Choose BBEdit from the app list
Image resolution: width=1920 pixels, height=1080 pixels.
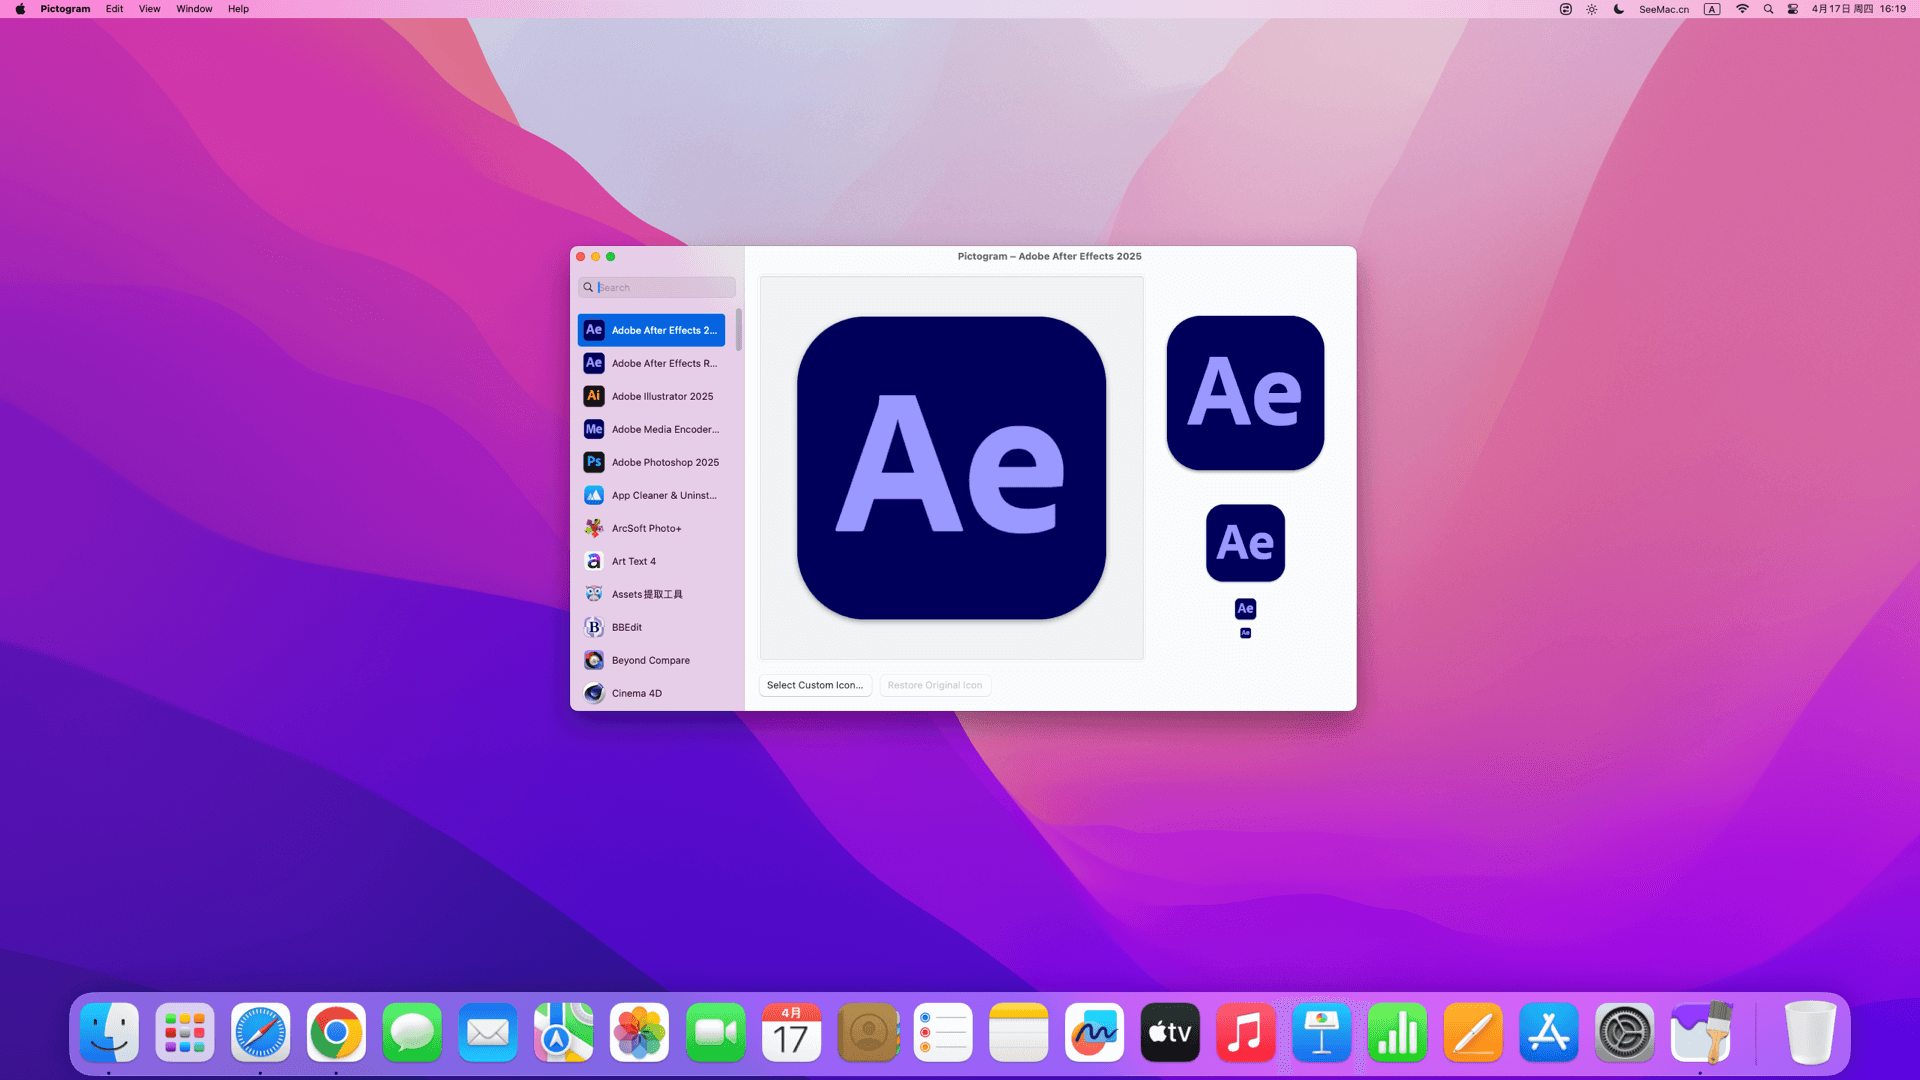[627, 627]
